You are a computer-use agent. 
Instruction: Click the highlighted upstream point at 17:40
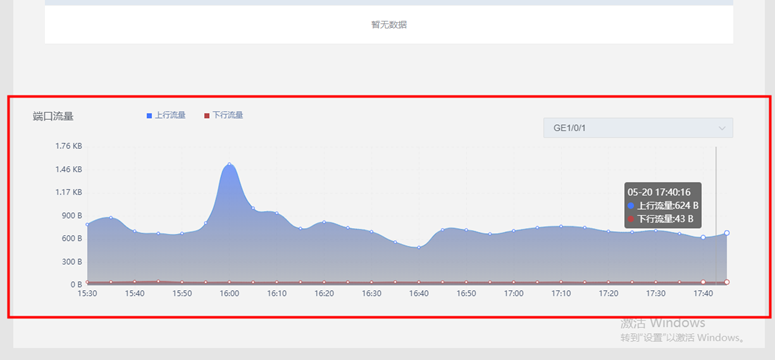pyautogui.click(x=703, y=237)
